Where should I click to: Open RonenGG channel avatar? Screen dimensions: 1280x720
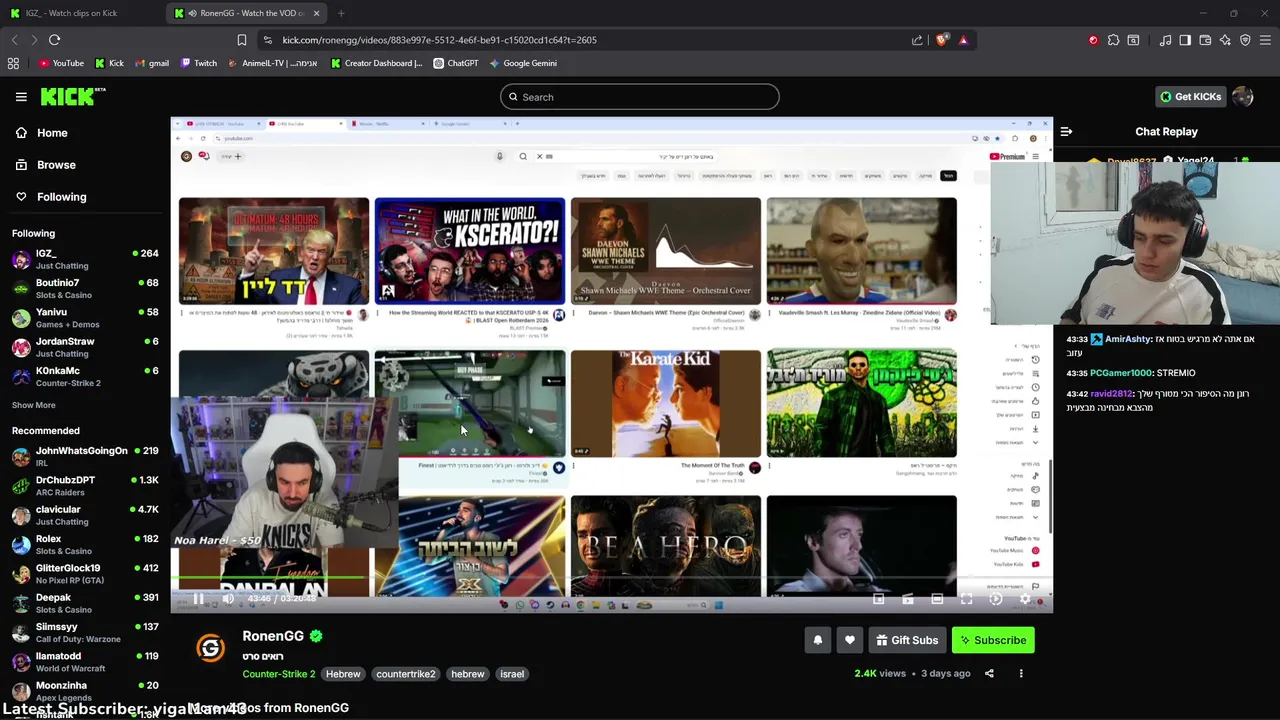(x=210, y=648)
